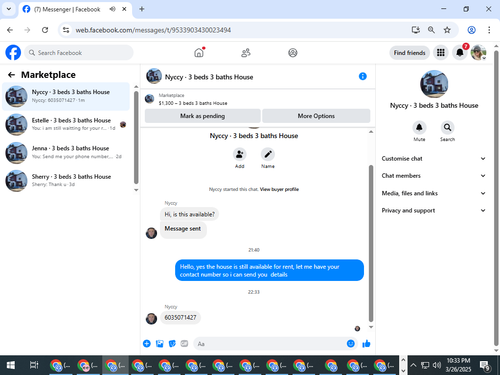Mute the tab audio speaker icon

(112, 9)
